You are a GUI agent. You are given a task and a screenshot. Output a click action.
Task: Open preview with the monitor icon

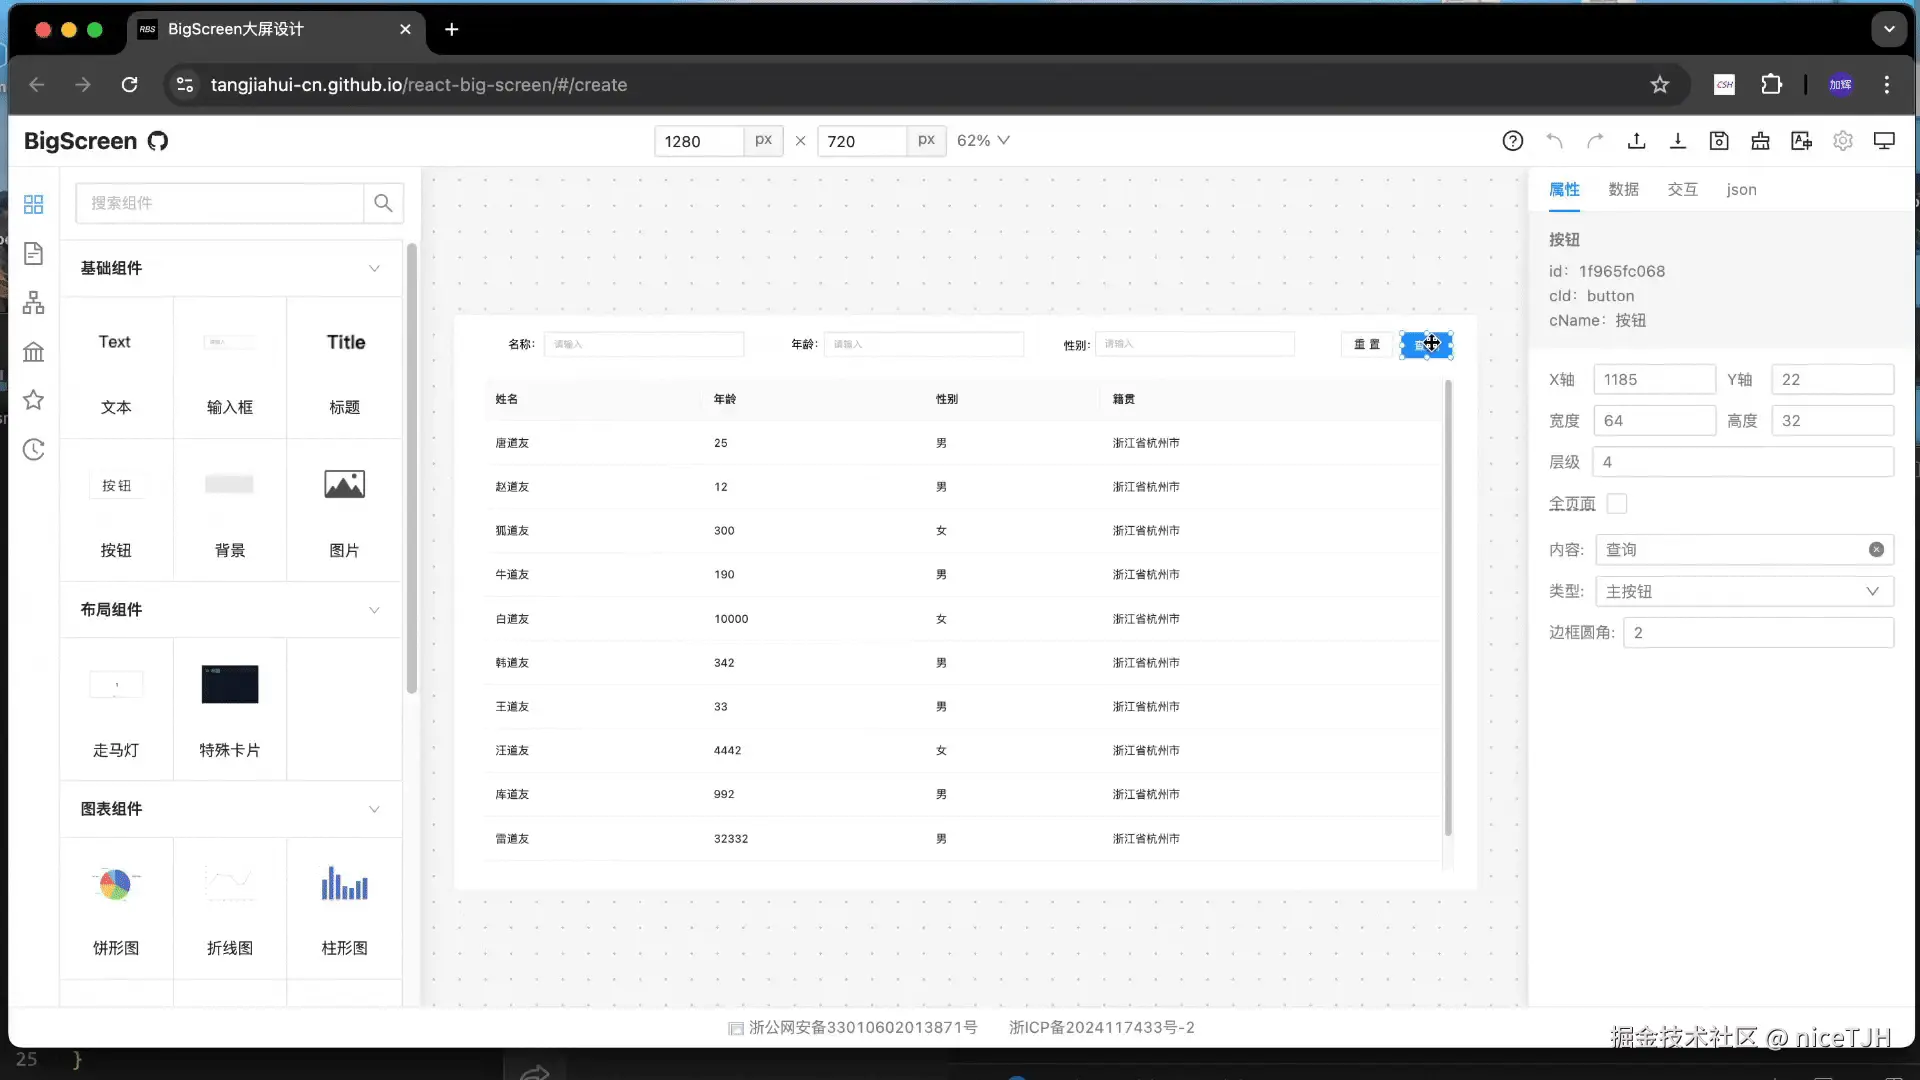(x=1884, y=141)
